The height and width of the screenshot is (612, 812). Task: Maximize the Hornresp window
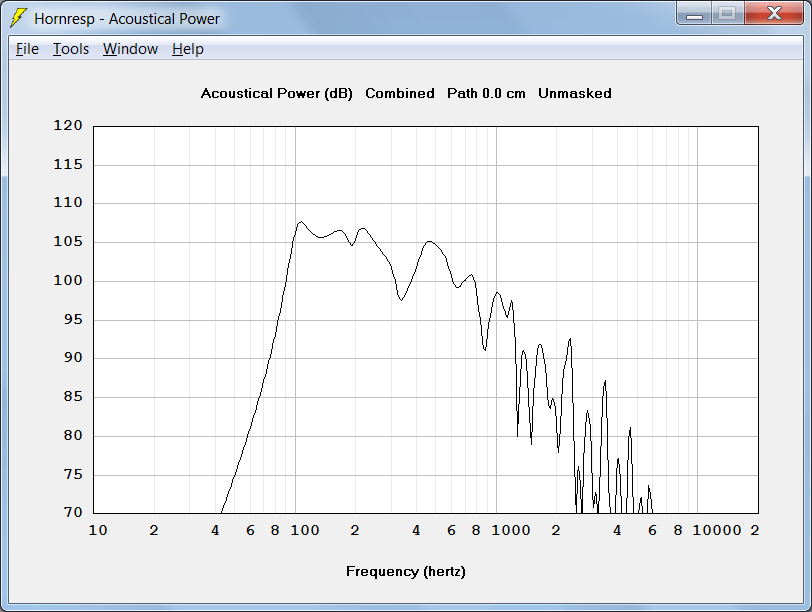(x=728, y=14)
